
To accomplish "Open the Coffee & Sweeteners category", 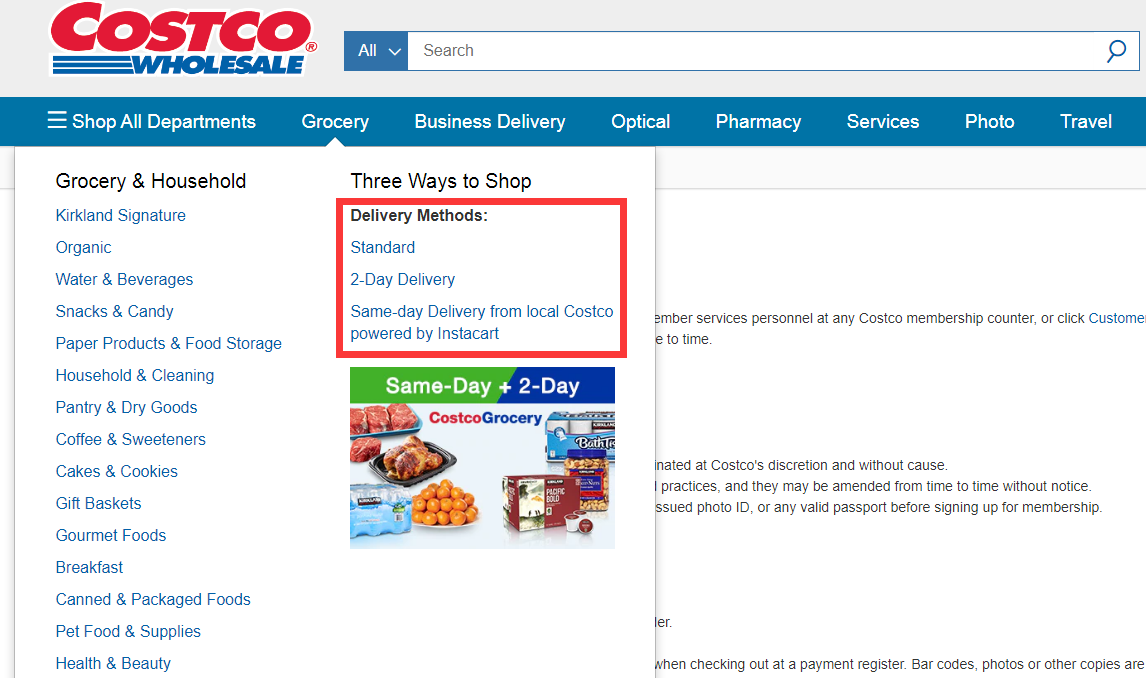I will [131, 439].
